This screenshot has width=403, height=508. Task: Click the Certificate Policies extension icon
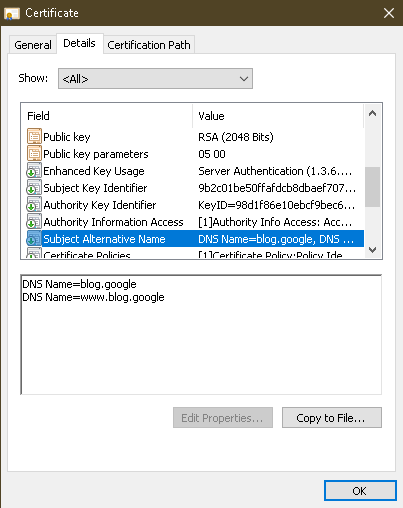pos(34,253)
